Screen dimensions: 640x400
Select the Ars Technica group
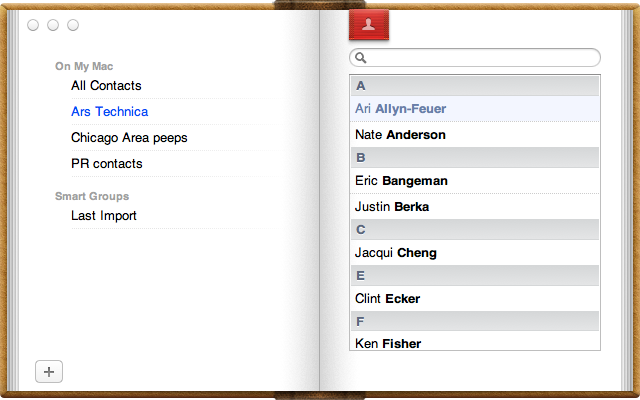pos(109,111)
